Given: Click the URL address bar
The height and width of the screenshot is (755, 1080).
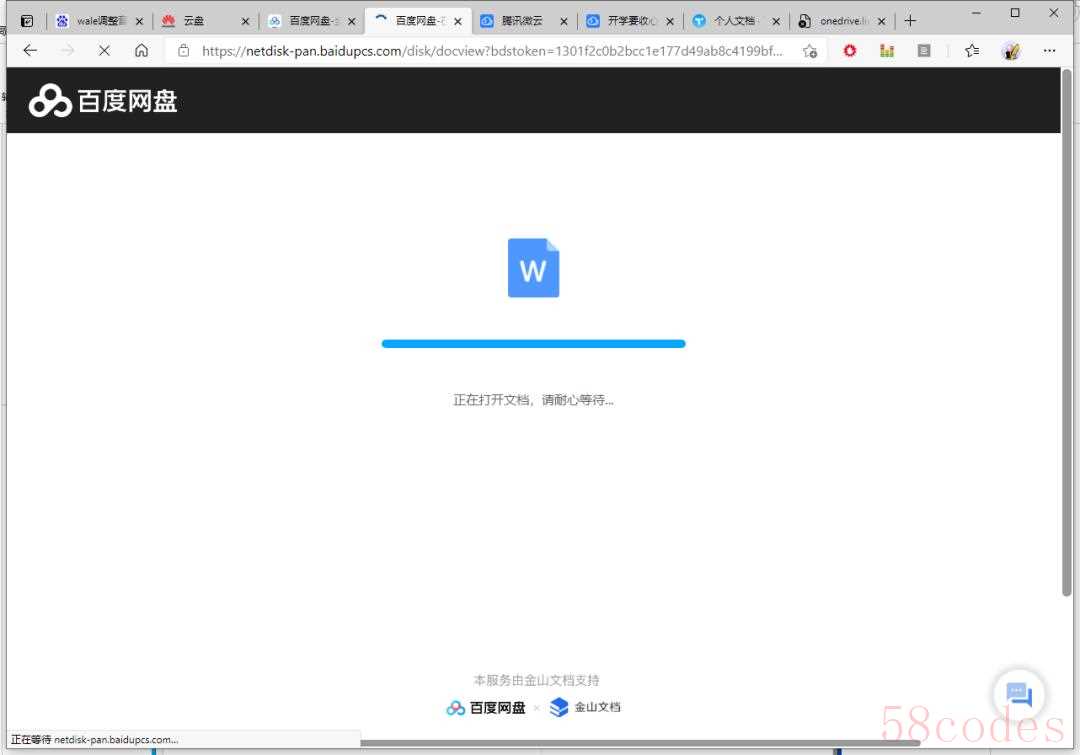Looking at the screenshot, I should [x=491, y=50].
